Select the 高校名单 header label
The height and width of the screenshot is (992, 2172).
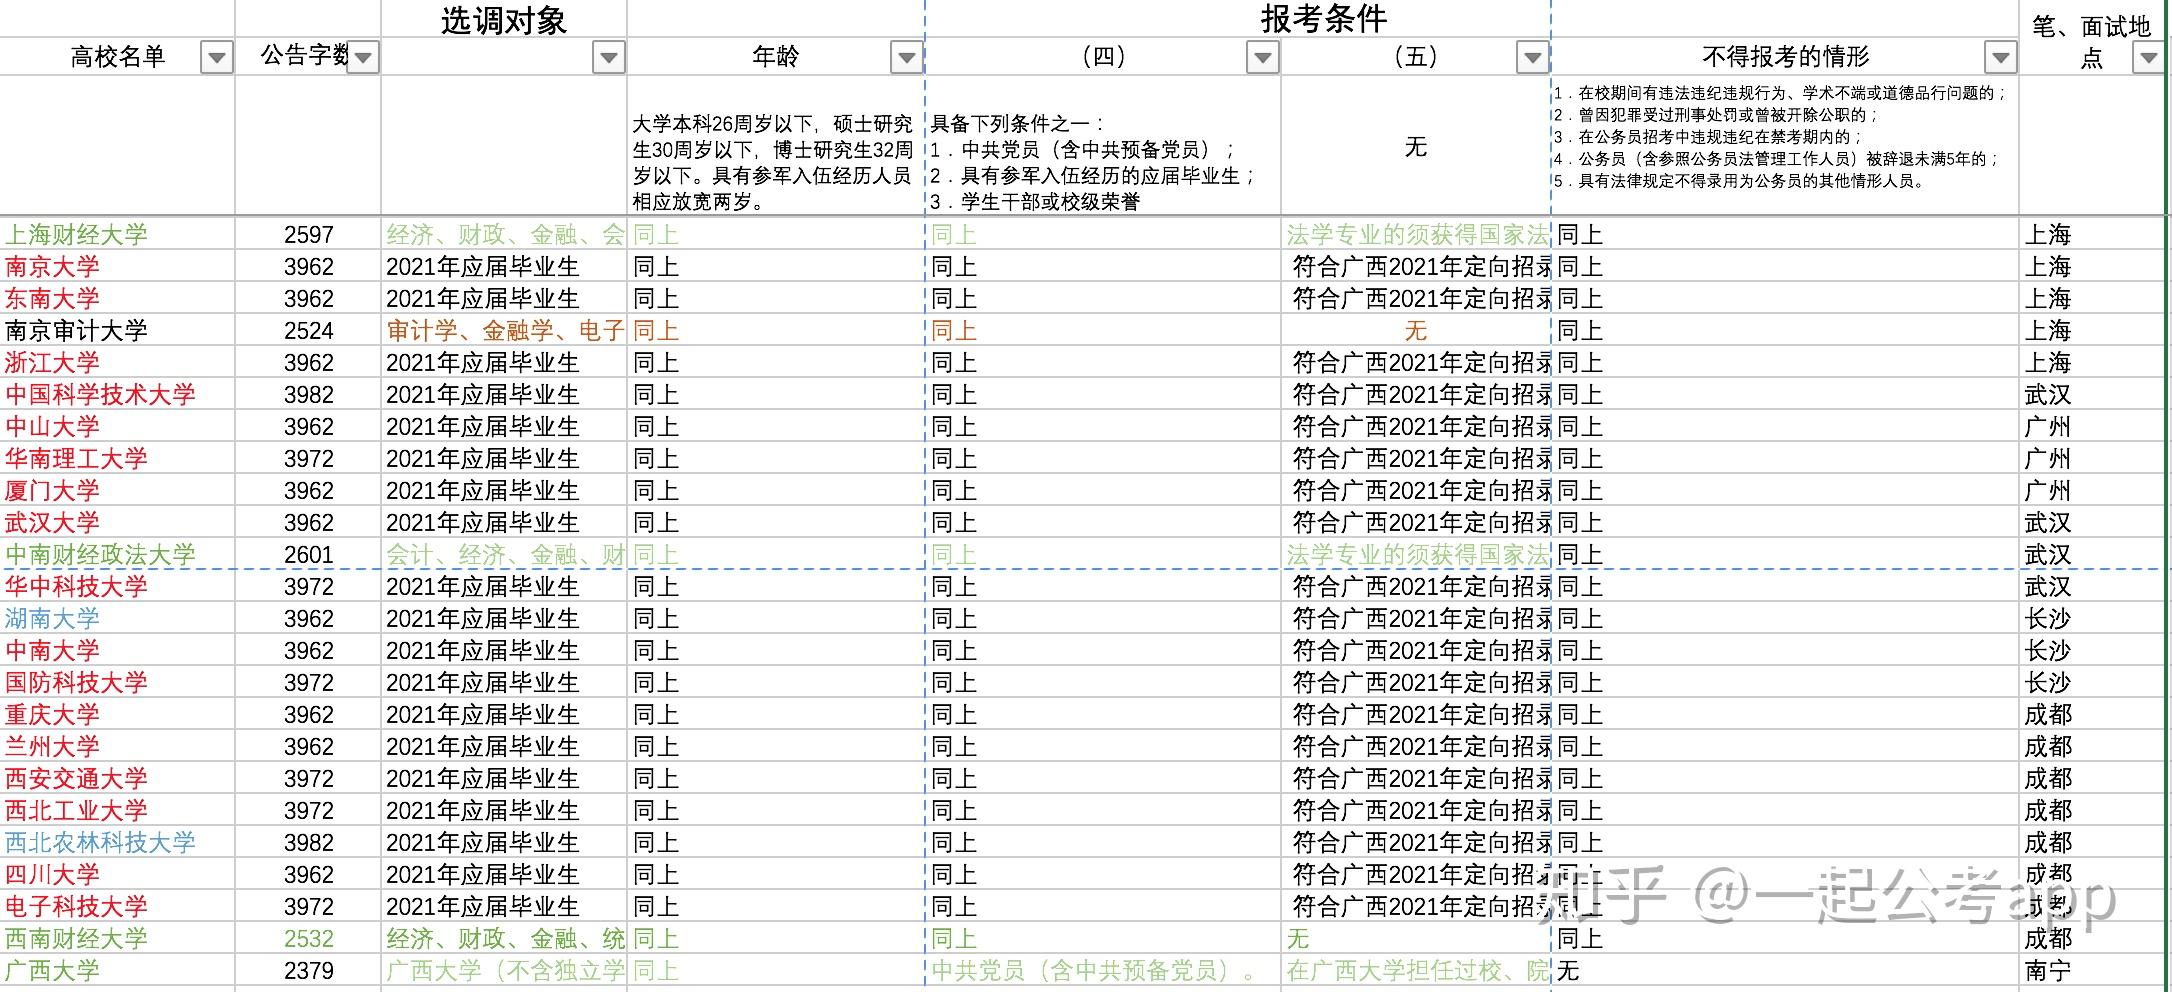(x=118, y=57)
